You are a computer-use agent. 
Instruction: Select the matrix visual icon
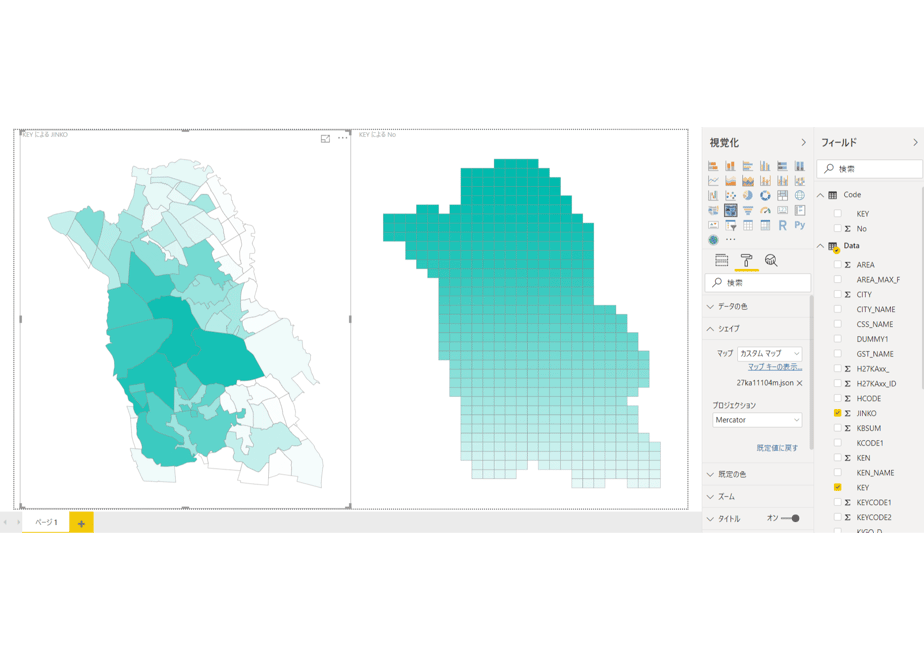pyautogui.click(x=765, y=225)
